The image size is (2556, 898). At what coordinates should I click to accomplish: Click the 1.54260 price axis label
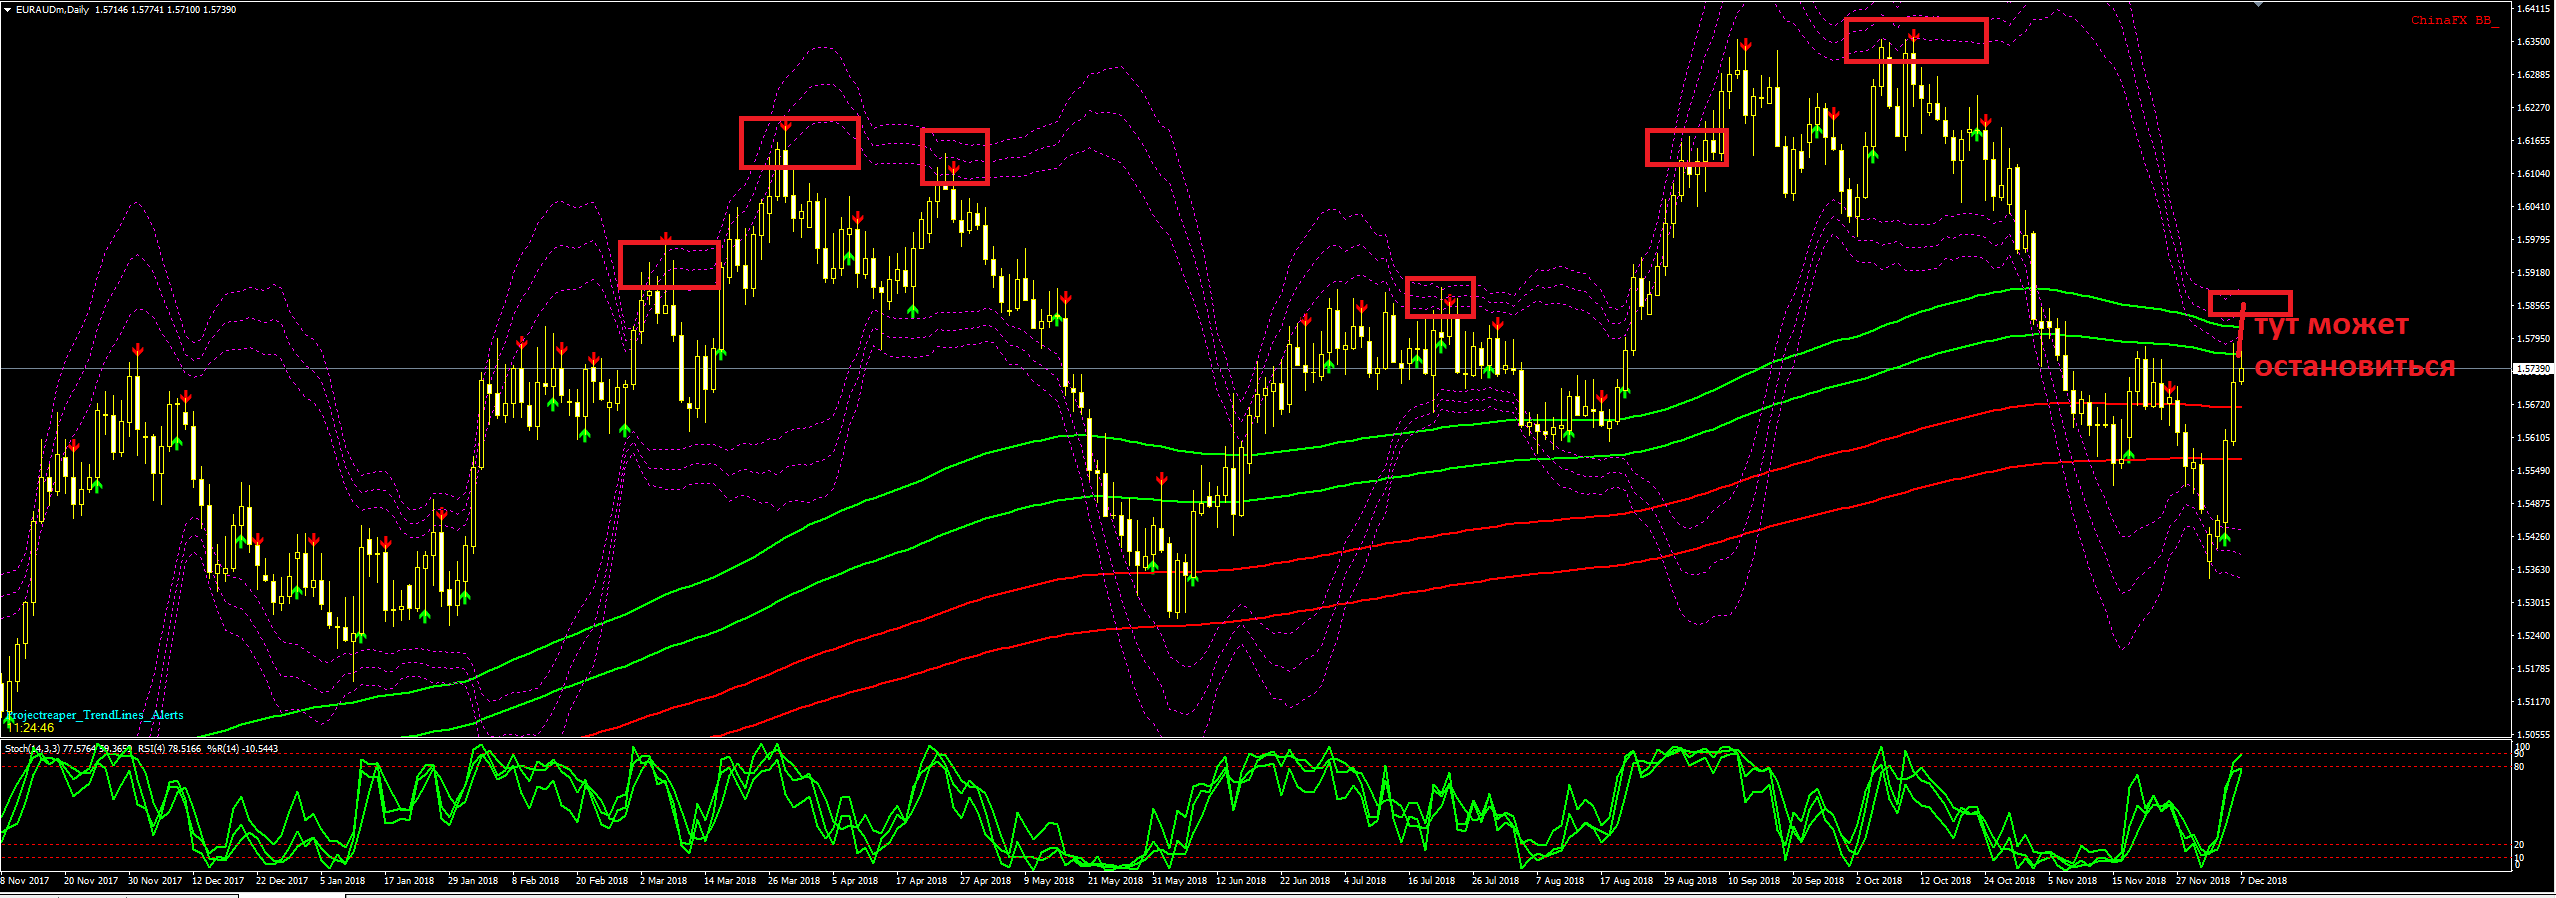2532,537
